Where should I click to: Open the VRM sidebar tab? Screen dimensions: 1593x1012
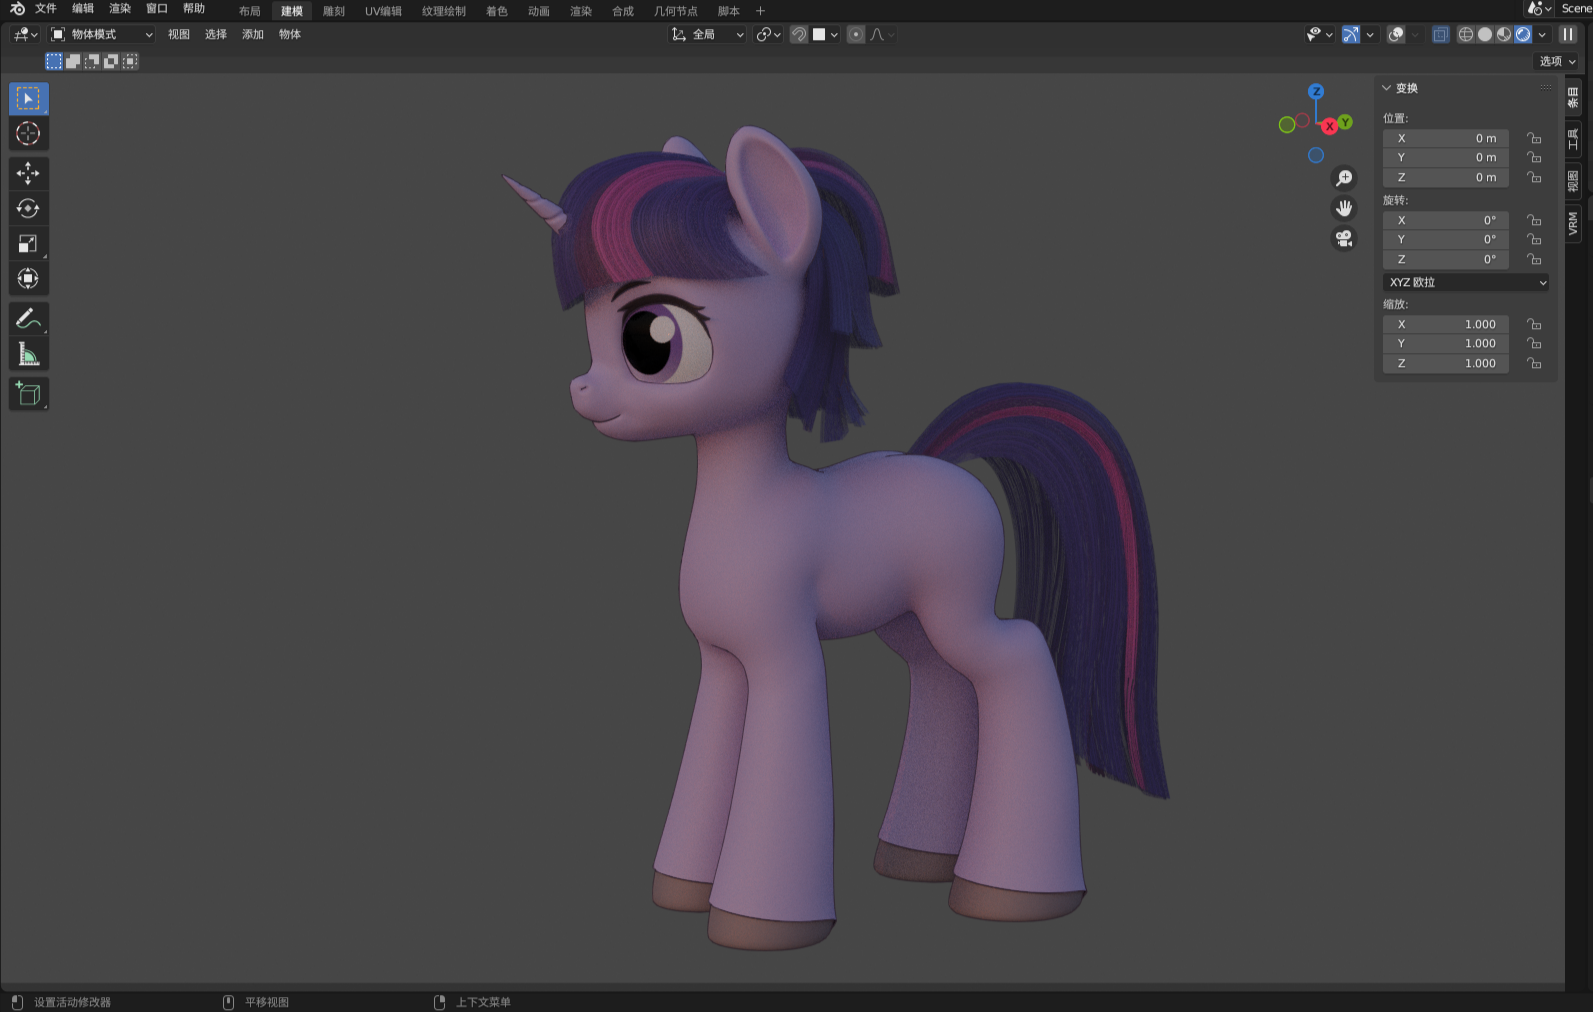click(1573, 223)
